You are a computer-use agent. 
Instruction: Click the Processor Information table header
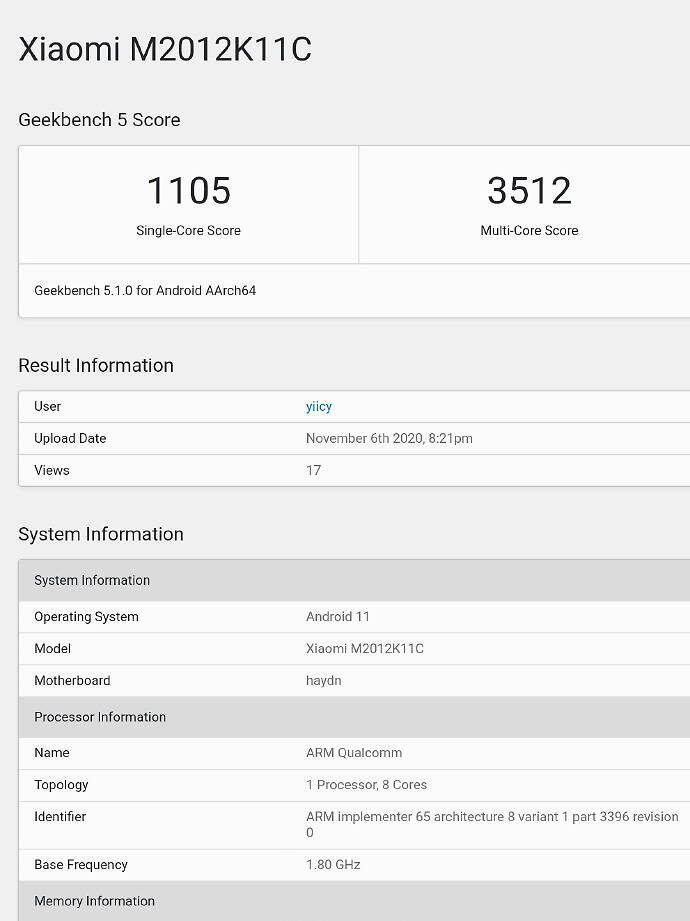coord(354,717)
